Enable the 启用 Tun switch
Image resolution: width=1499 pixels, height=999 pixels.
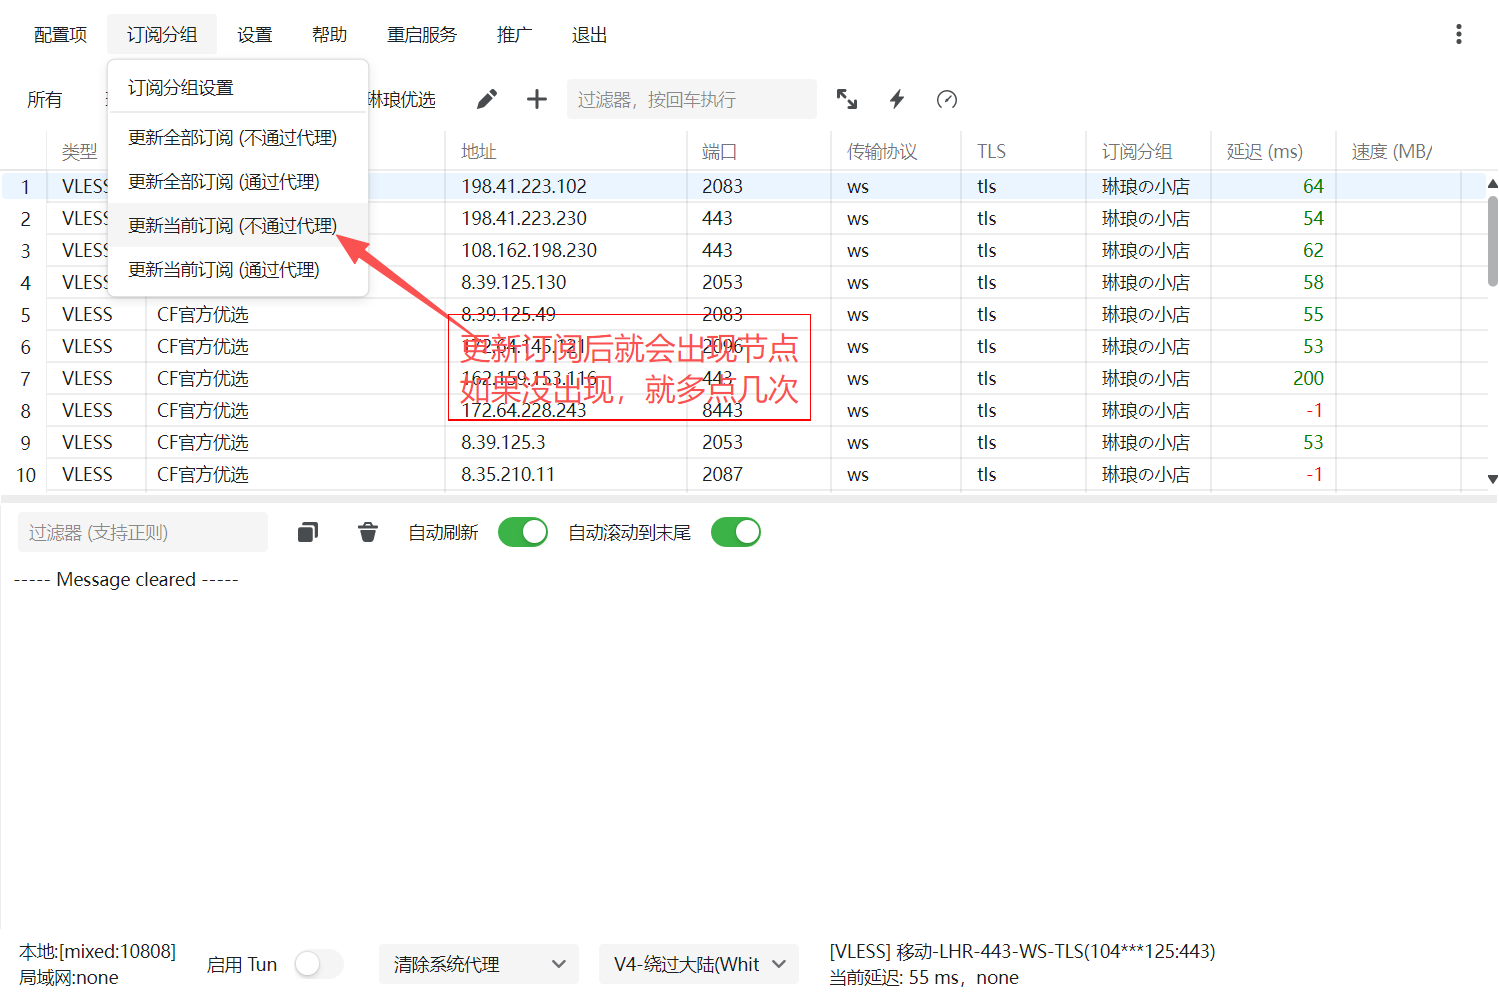319,964
